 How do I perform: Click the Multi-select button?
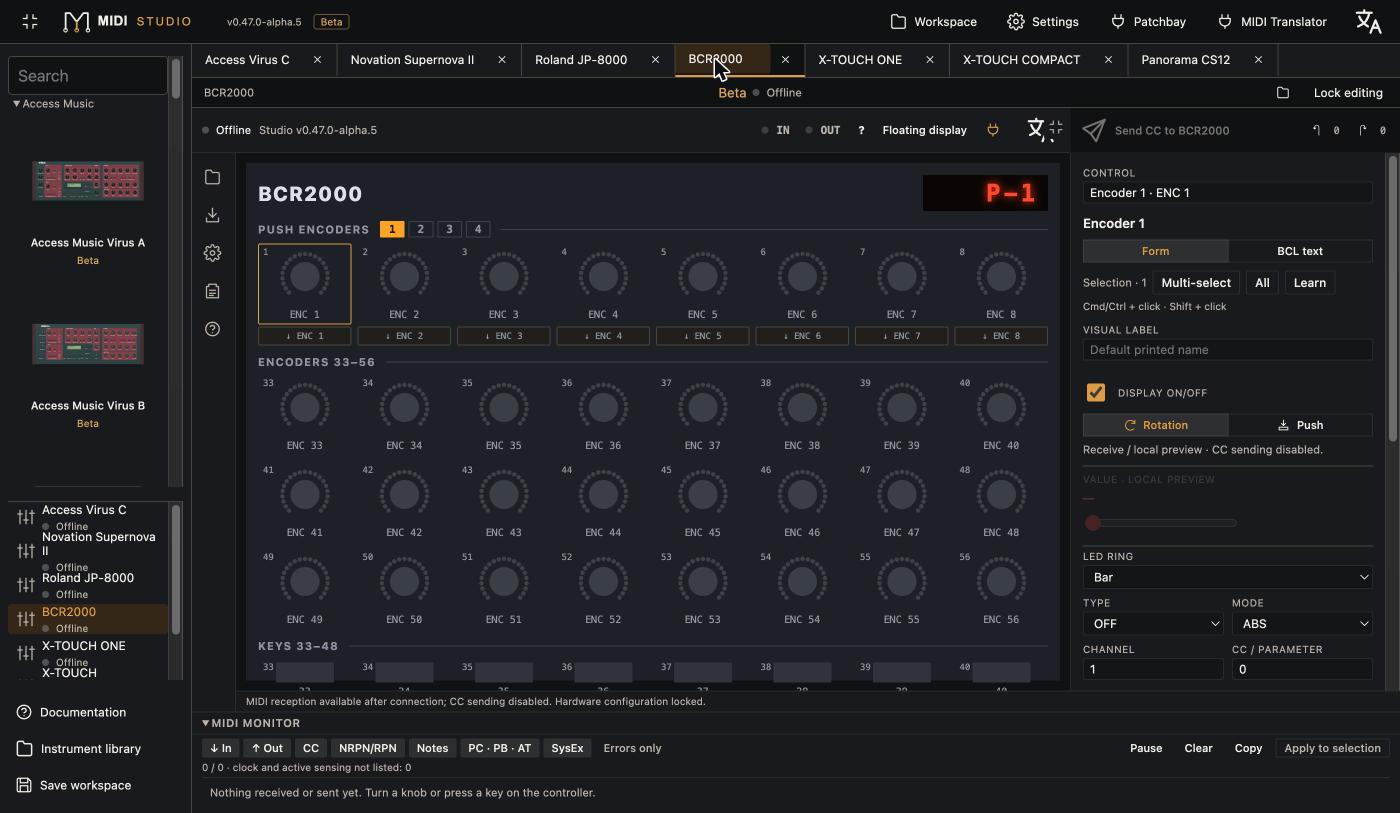click(x=1195, y=283)
